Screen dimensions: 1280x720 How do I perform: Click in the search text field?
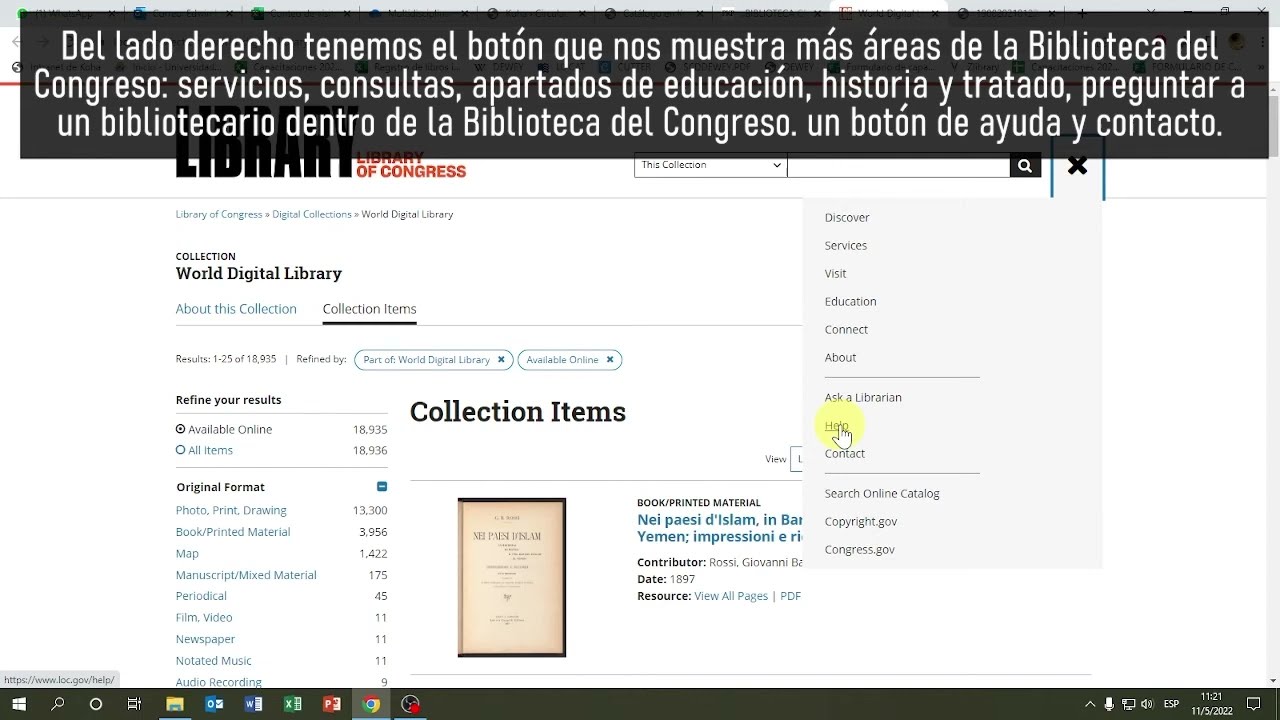click(898, 166)
